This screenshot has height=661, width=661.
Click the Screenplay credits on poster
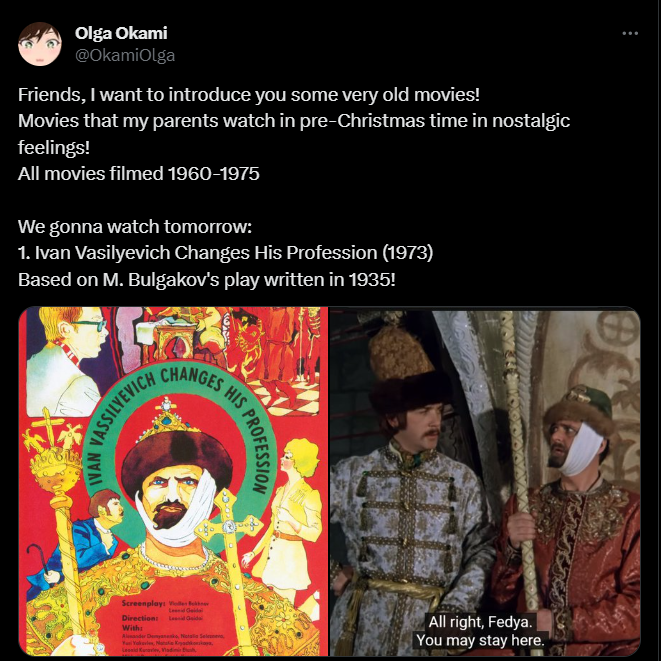coord(165,607)
